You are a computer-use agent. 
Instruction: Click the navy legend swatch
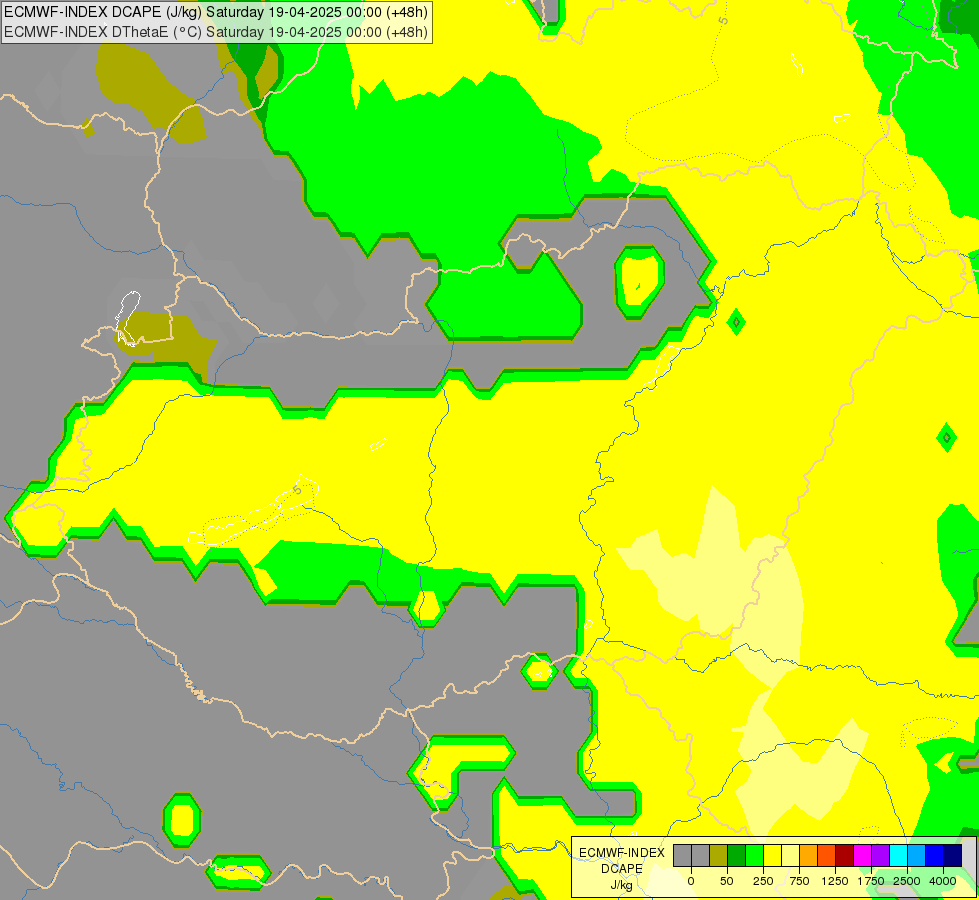click(953, 855)
